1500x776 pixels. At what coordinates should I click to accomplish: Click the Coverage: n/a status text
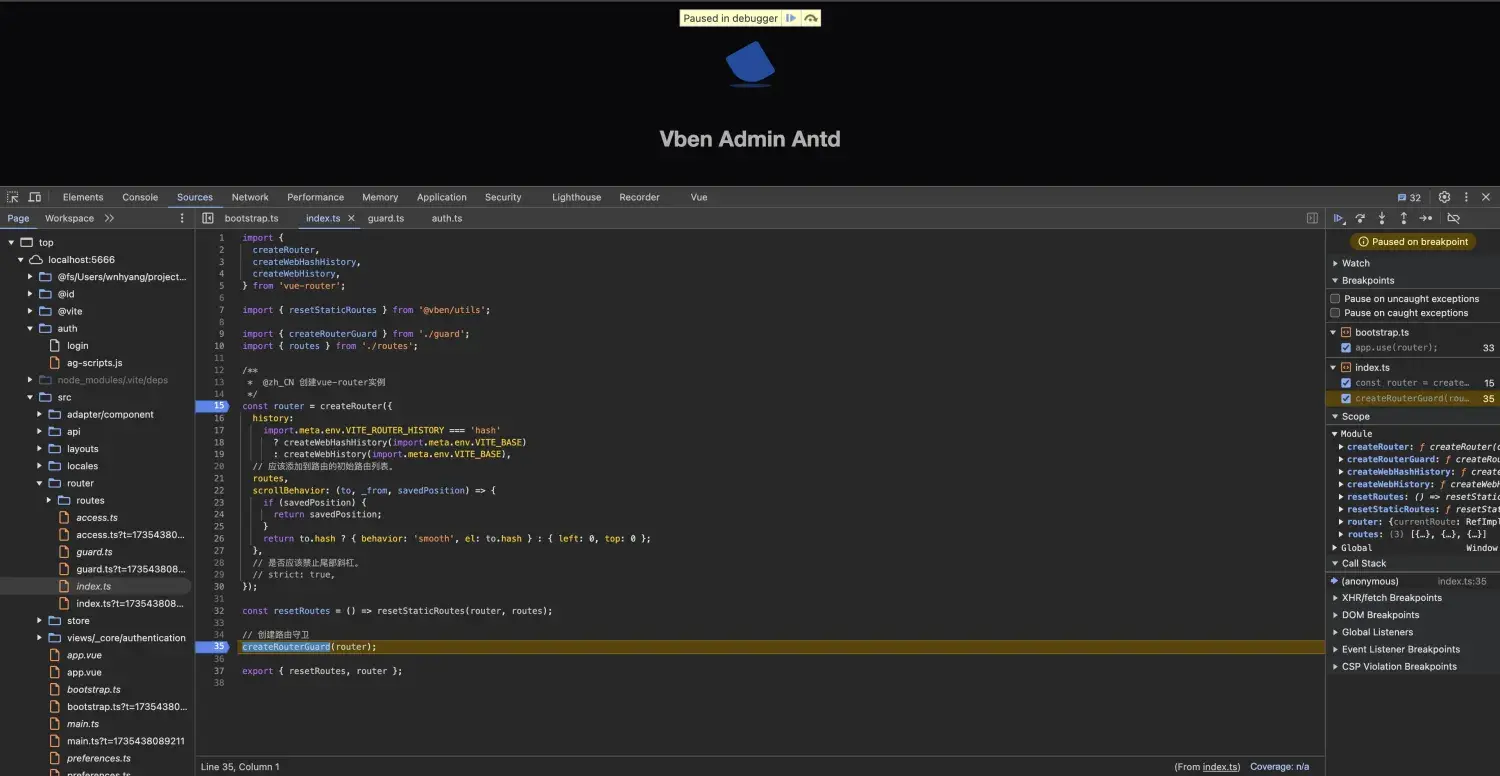point(1279,767)
